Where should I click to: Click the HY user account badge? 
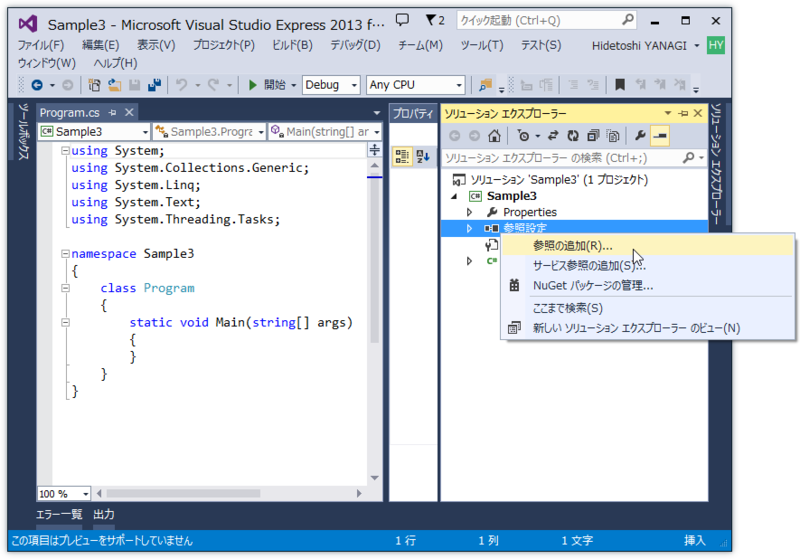(x=716, y=45)
